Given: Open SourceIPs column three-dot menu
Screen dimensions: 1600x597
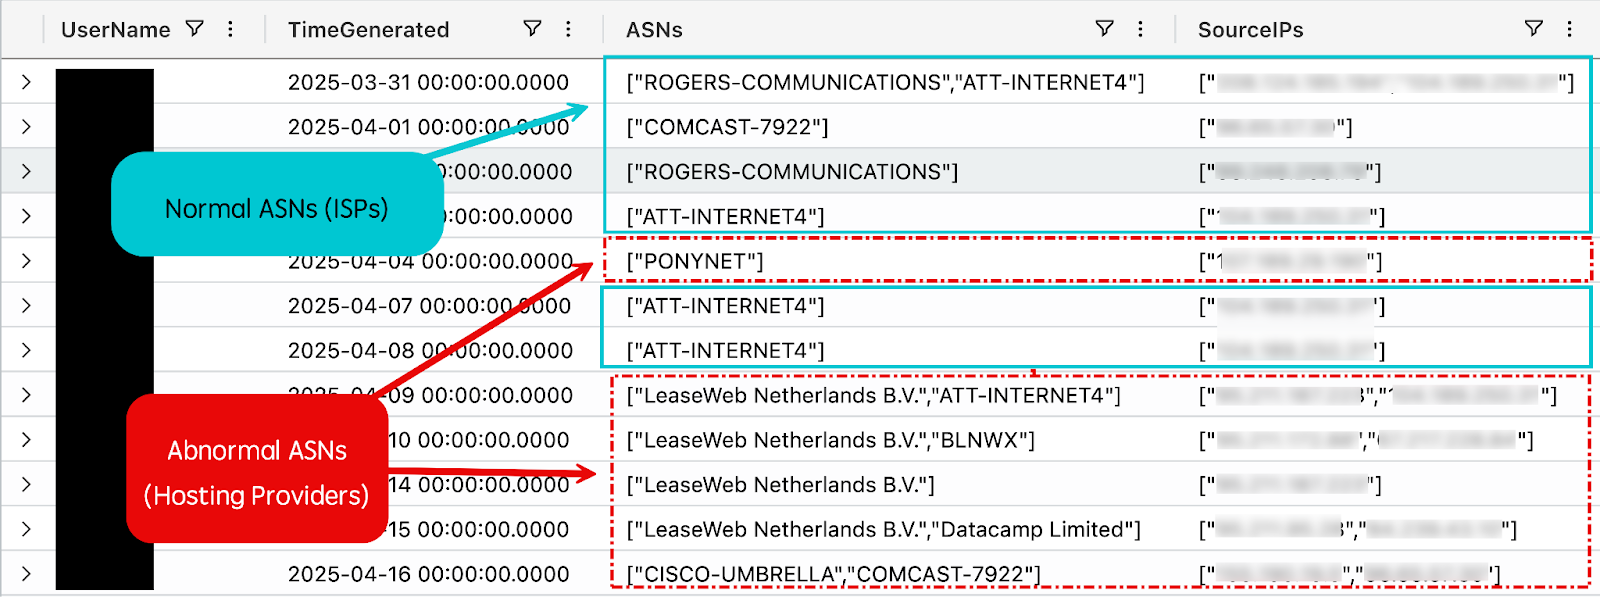Looking at the screenshot, I should pos(1569,29).
